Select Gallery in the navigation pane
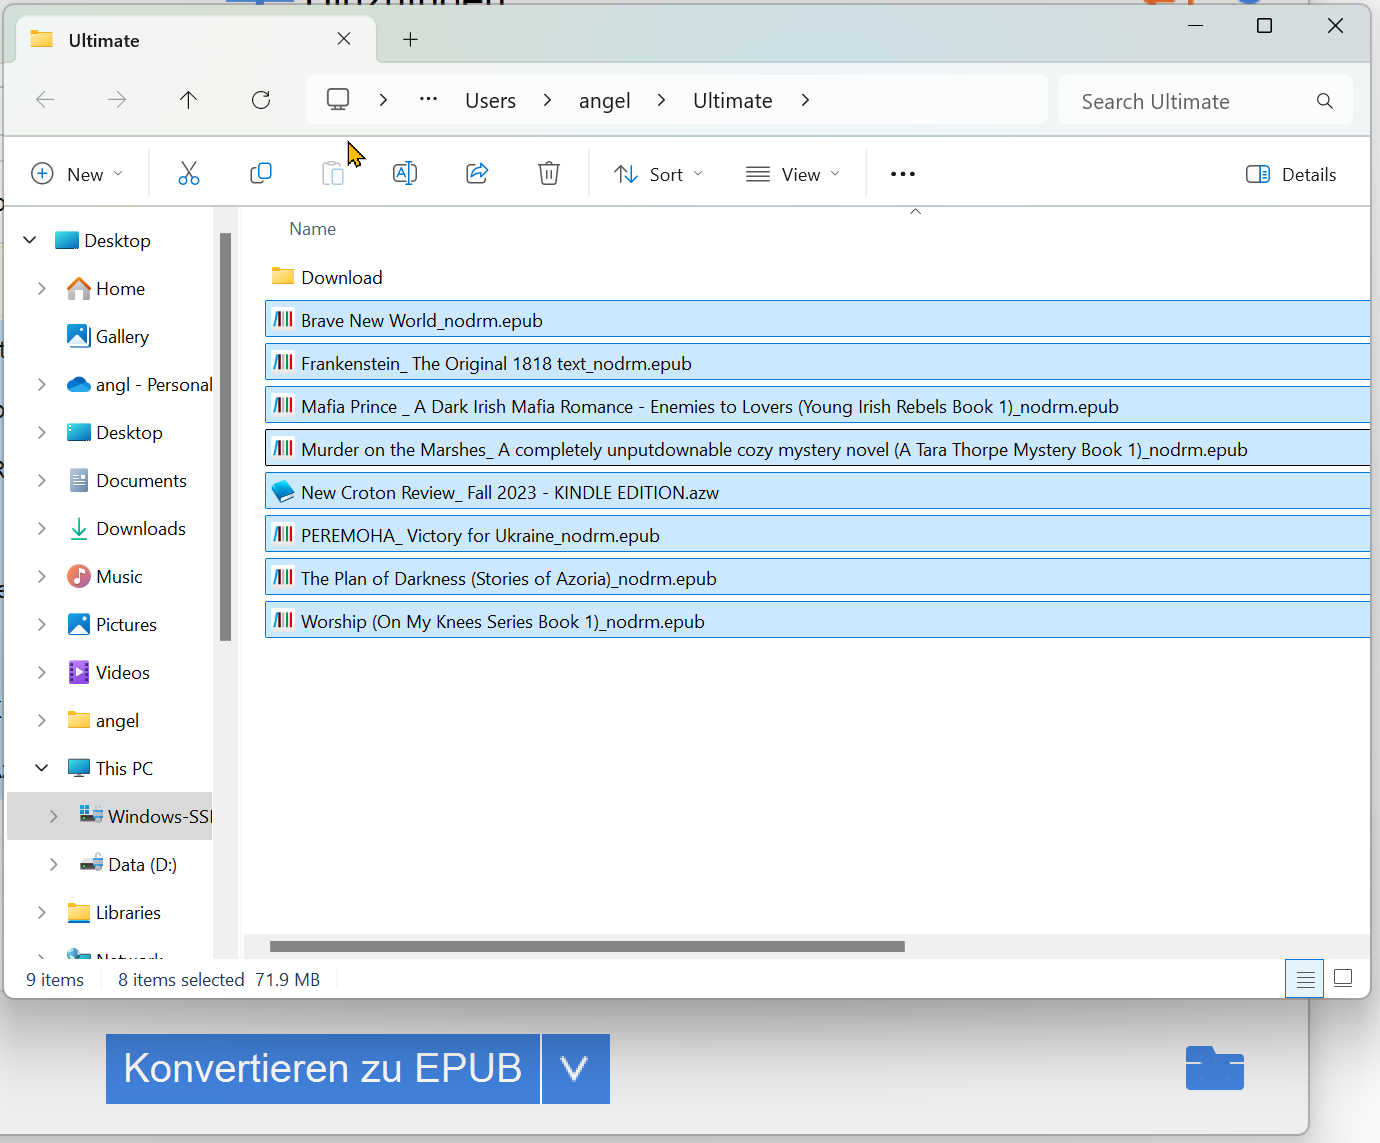The image size is (1380, 1143). pyautogui.click(x=108, y=336)
